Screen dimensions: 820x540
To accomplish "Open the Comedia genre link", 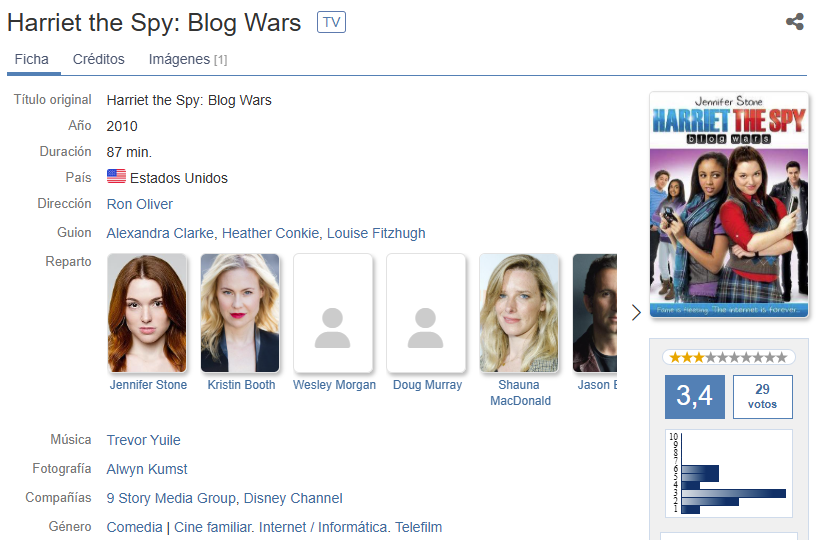I will tap(134, 527).
